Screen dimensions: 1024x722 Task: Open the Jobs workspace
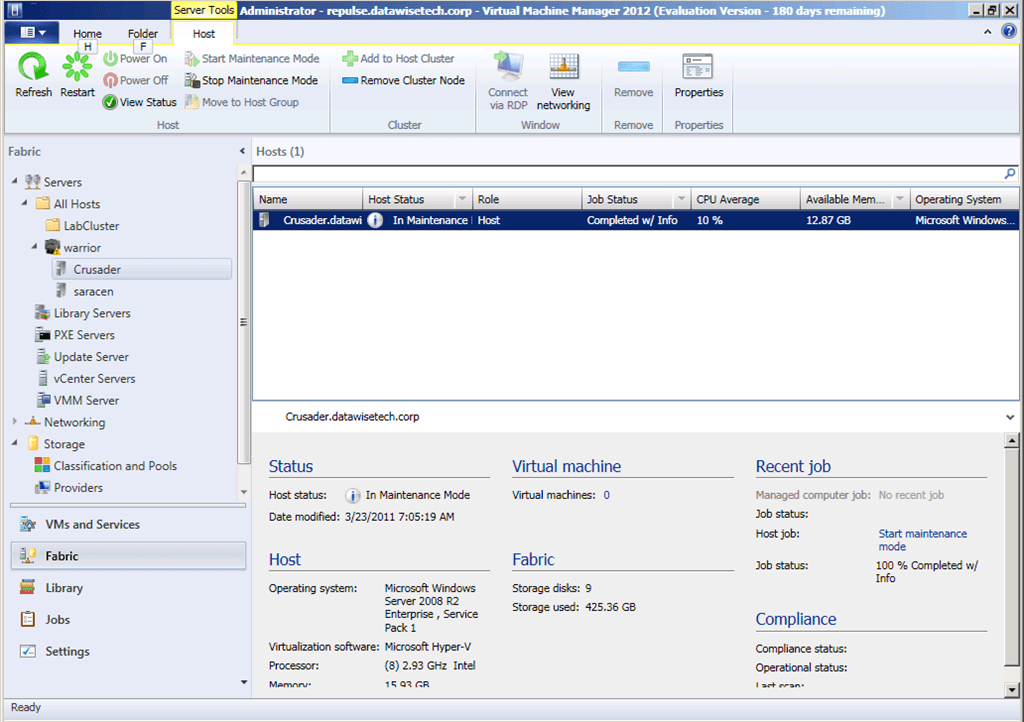click(x=128, y=620)
